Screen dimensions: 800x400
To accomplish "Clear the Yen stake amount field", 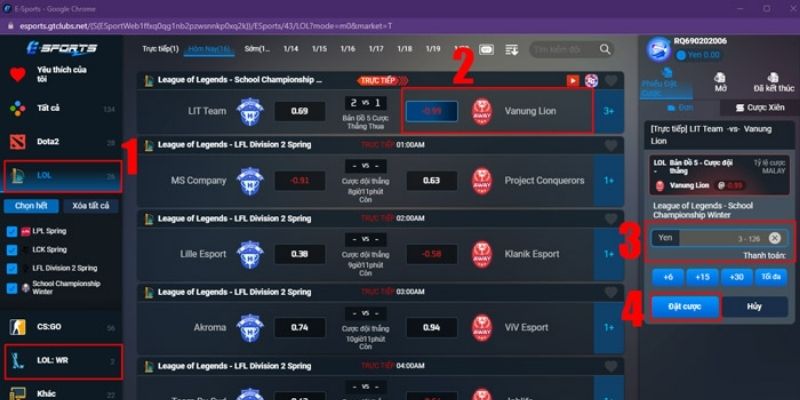I will 774,238.
